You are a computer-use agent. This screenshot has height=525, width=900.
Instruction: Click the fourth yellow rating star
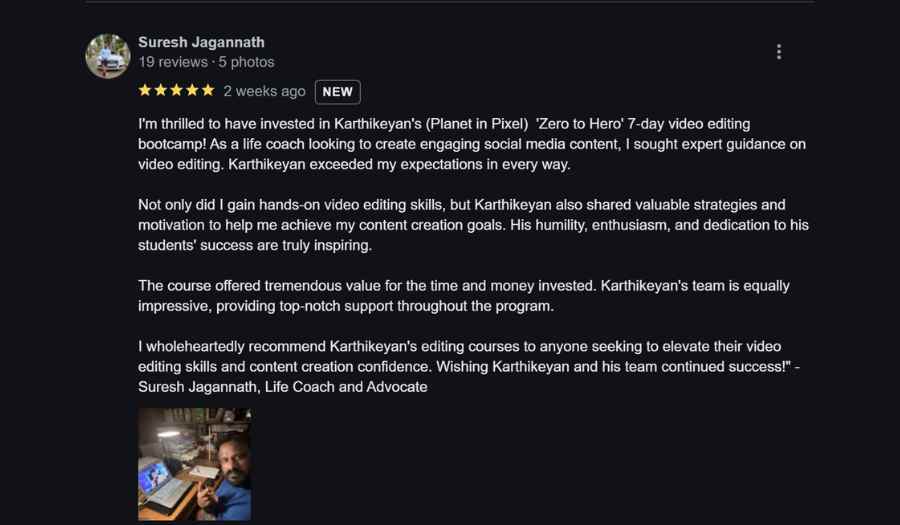192,90
